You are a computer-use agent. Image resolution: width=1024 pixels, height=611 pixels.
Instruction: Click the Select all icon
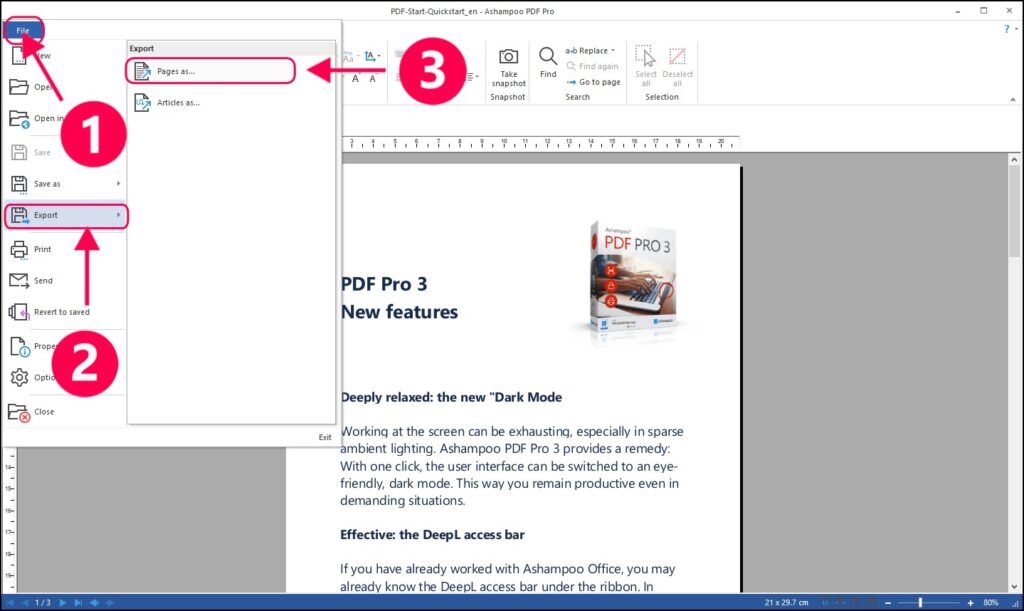(645, 57)
